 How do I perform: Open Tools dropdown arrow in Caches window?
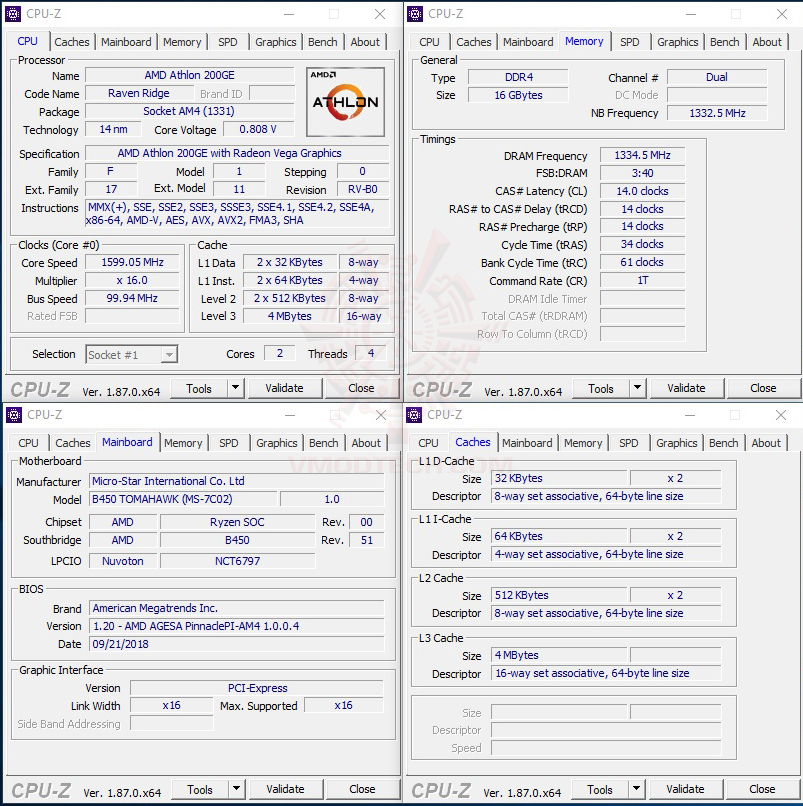636,789
